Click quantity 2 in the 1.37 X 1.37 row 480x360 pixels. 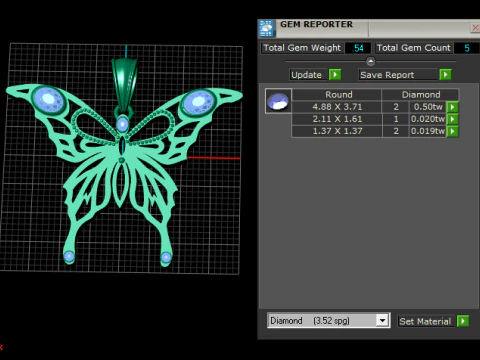[396, 131]
